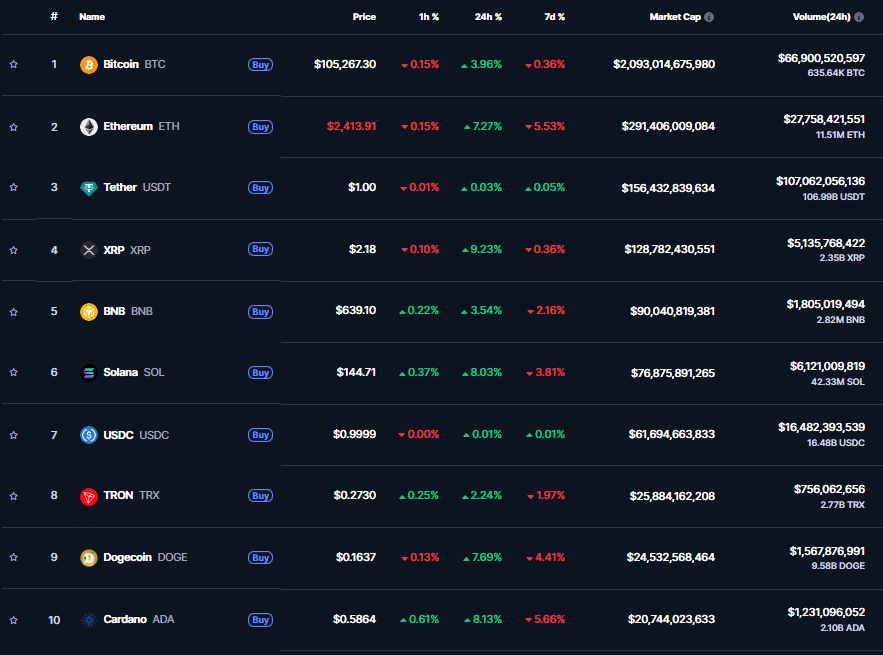Click the Bitcoin coin logo icon
Screen dimensions: 883x655
88,65
